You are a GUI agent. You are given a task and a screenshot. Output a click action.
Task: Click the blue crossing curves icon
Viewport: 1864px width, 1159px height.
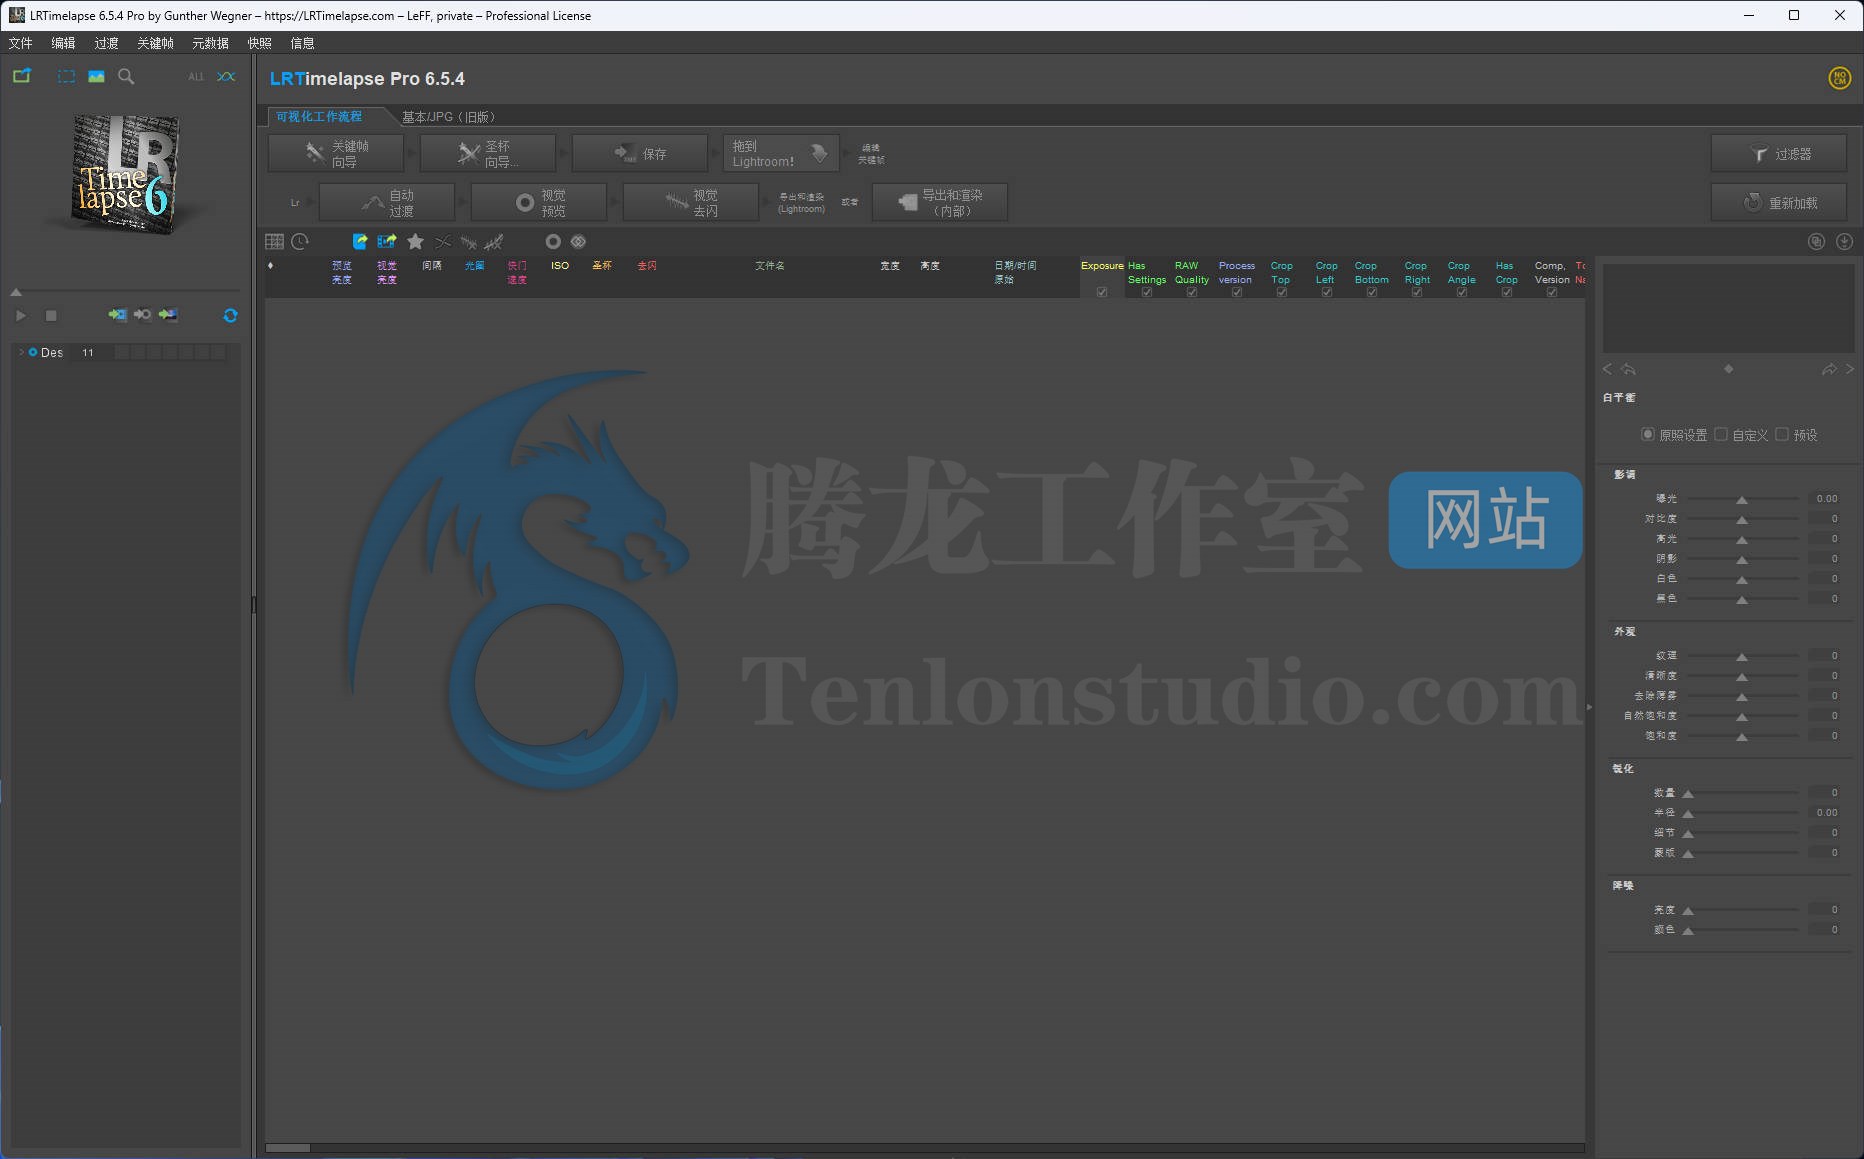point(227,76)
